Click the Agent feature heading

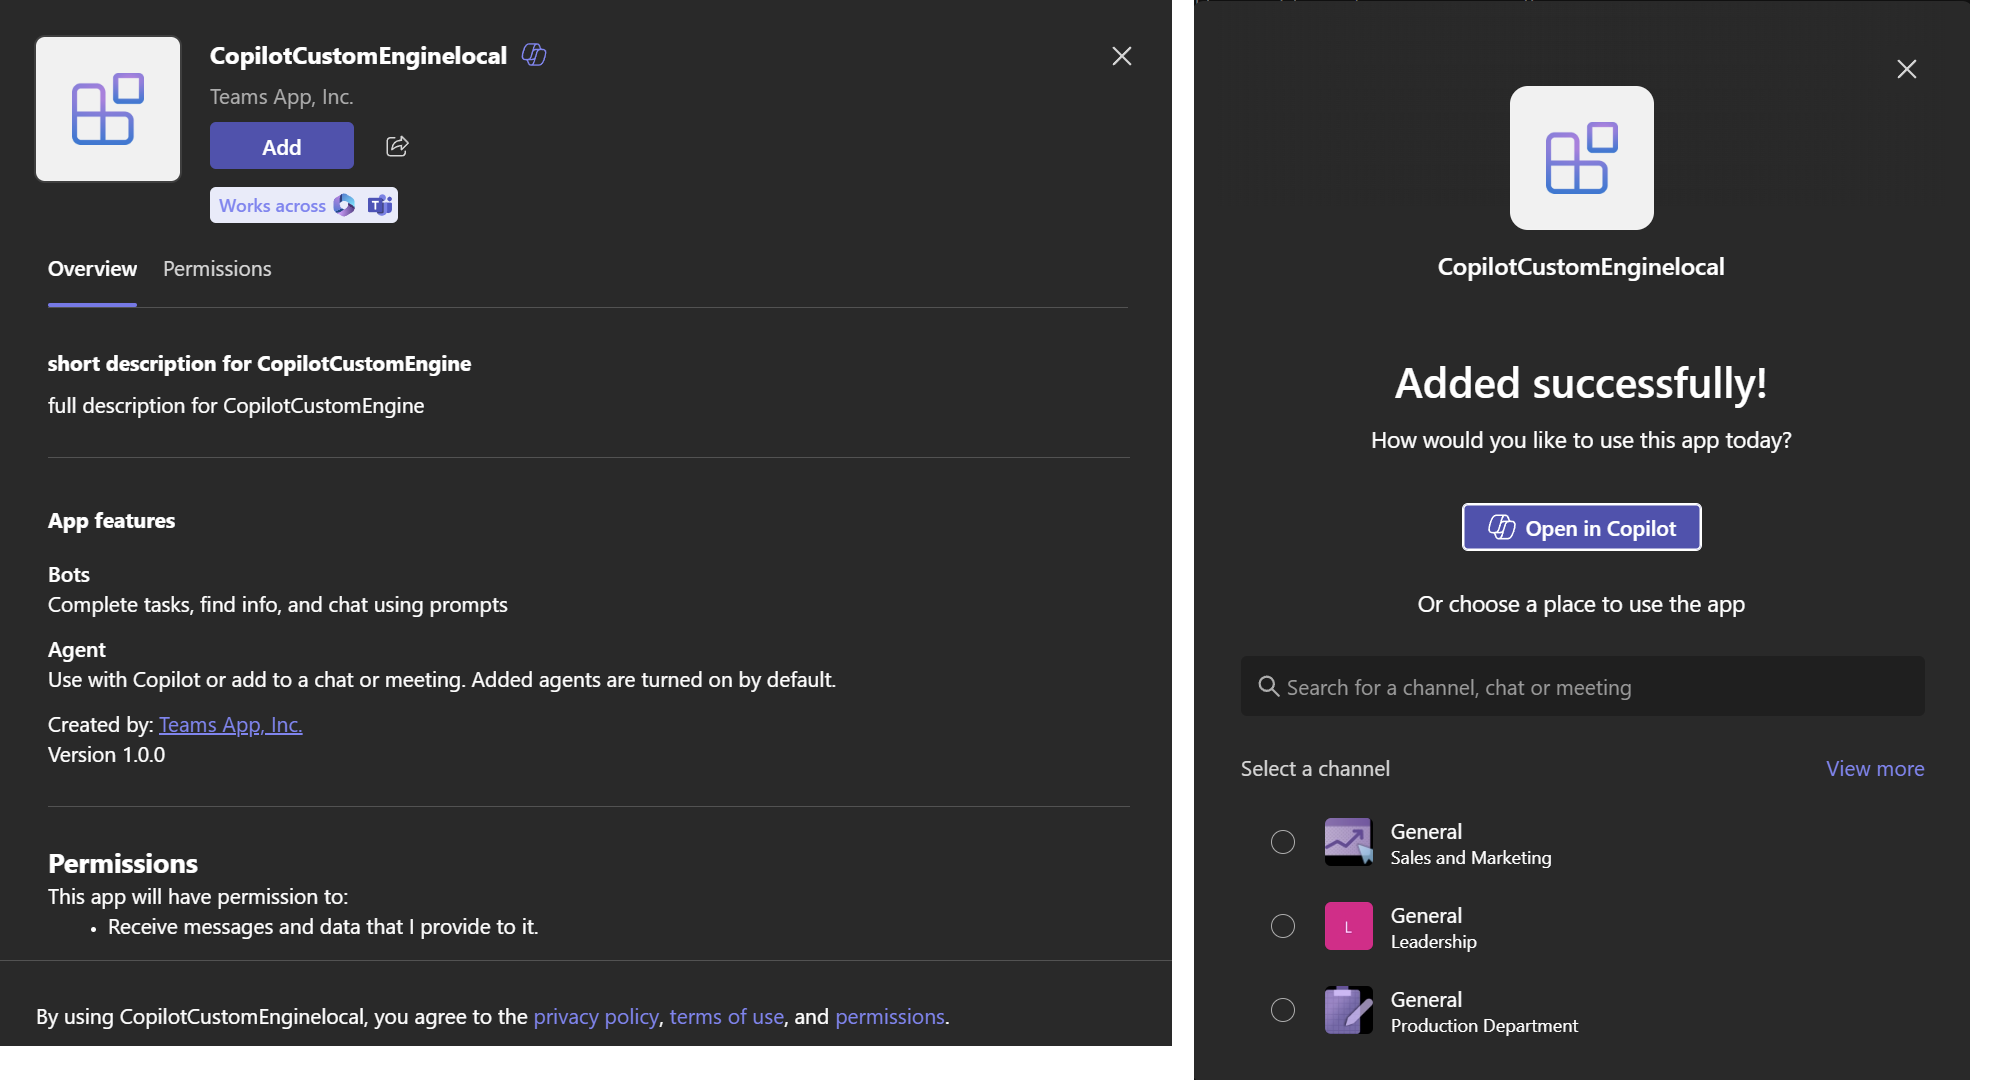point(77,649)
